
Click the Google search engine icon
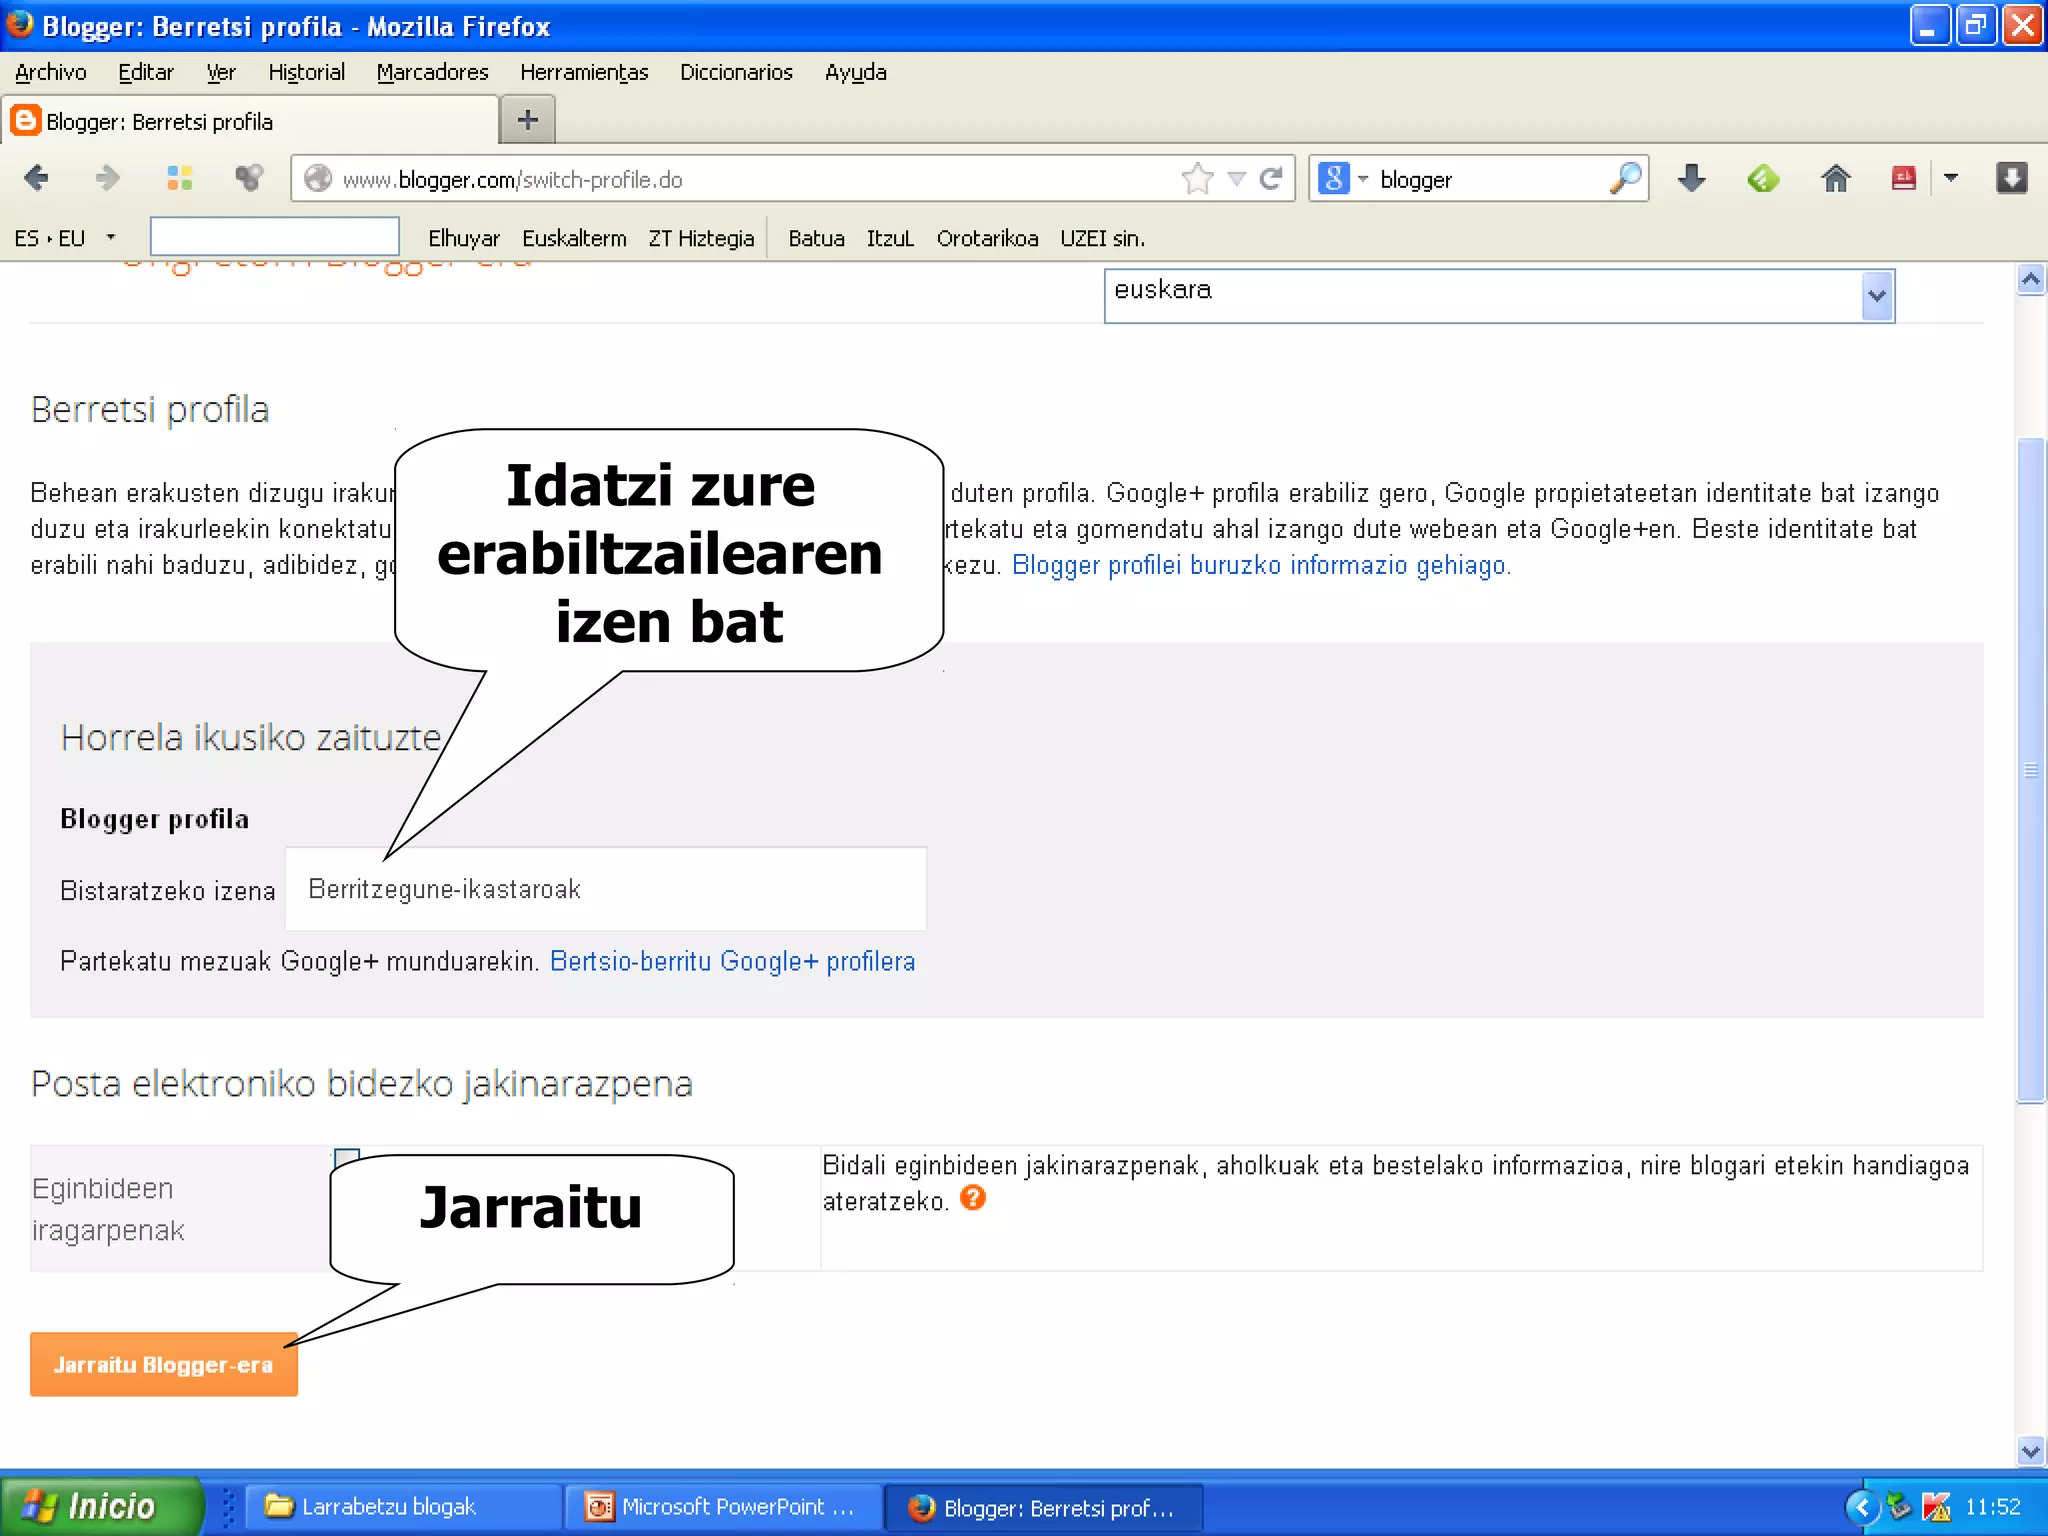pyautogui.click(x=1333, y=179)
